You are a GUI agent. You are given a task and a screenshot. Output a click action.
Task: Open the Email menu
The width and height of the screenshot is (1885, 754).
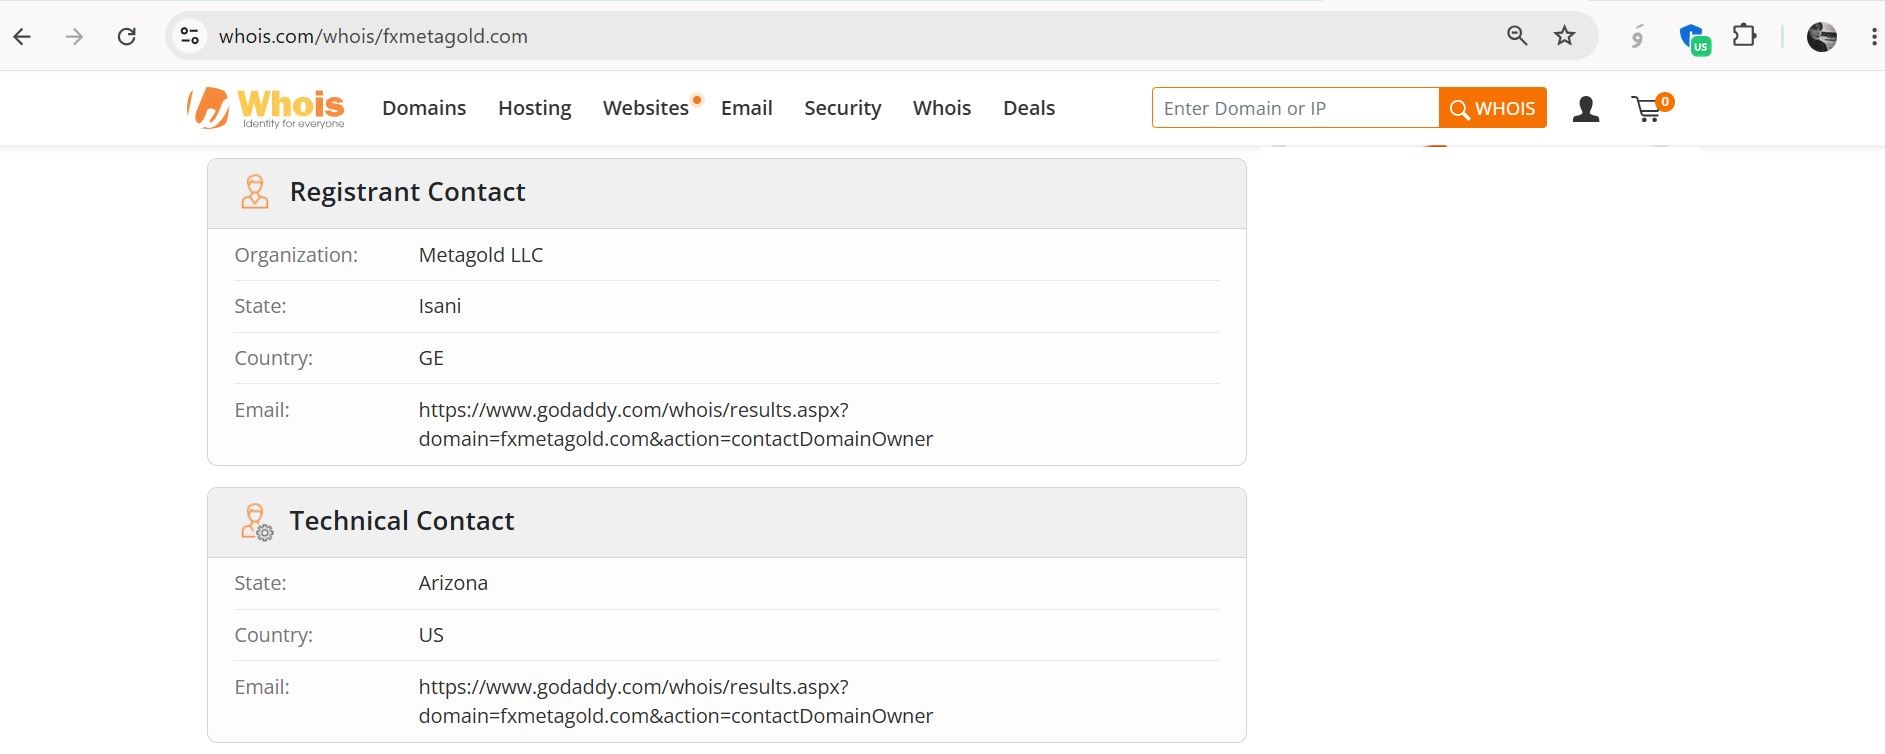coord(747,108)
